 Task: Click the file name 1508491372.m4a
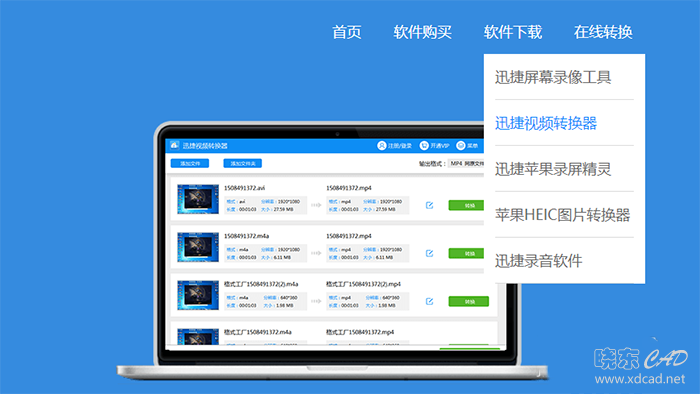246,236
